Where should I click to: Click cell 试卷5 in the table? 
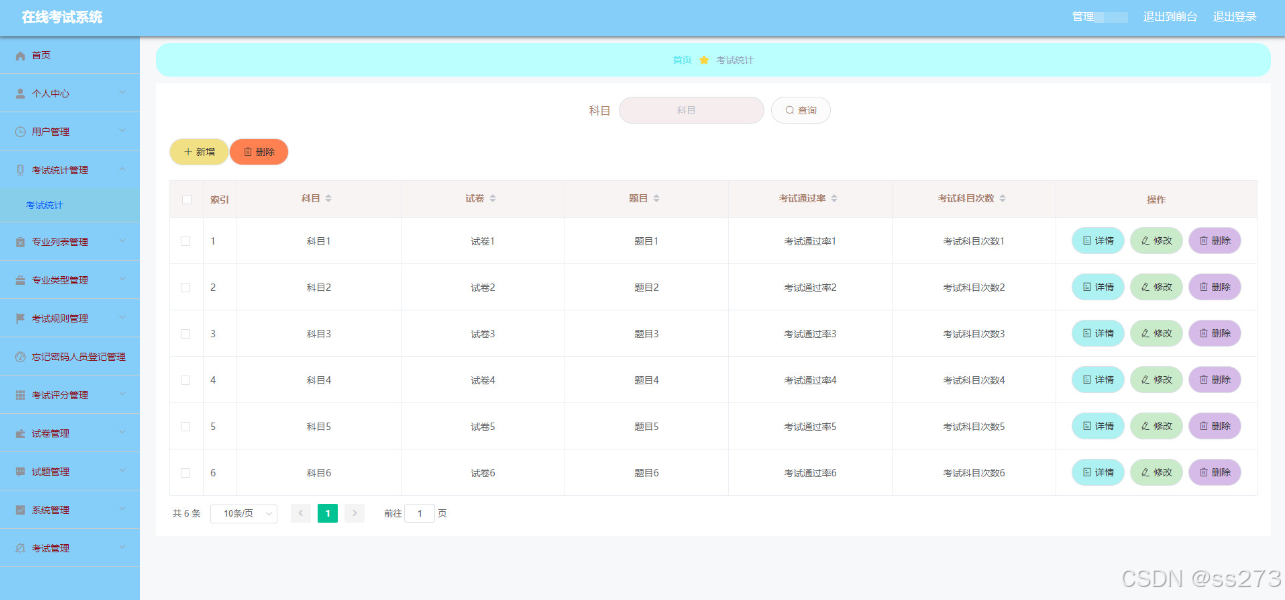(x=483, y=426)
